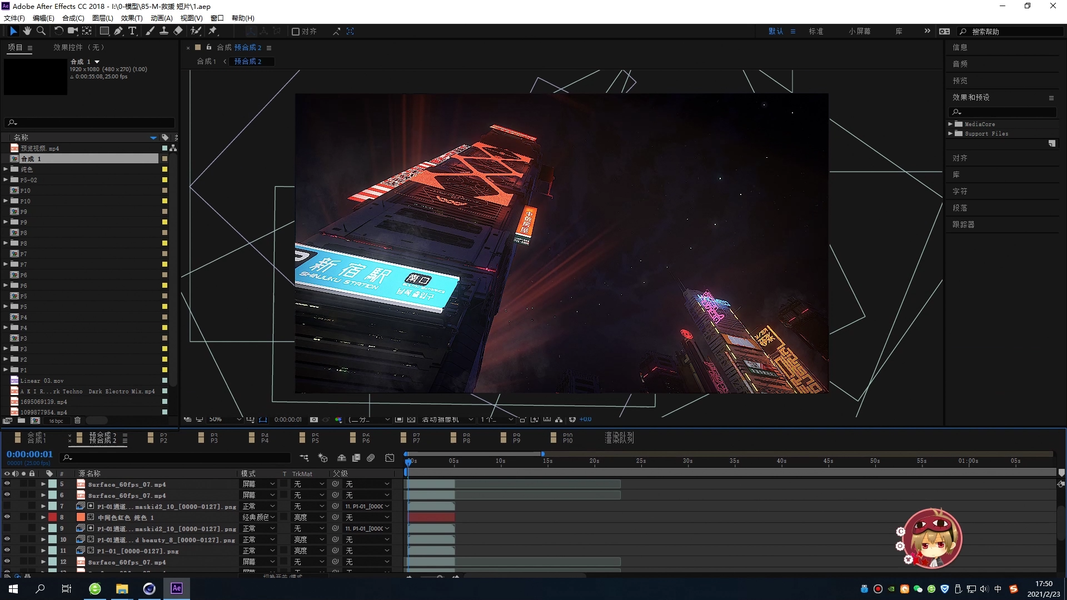Open the 文件(F) menu
The image size is (1067, 600).
(14, 18)
